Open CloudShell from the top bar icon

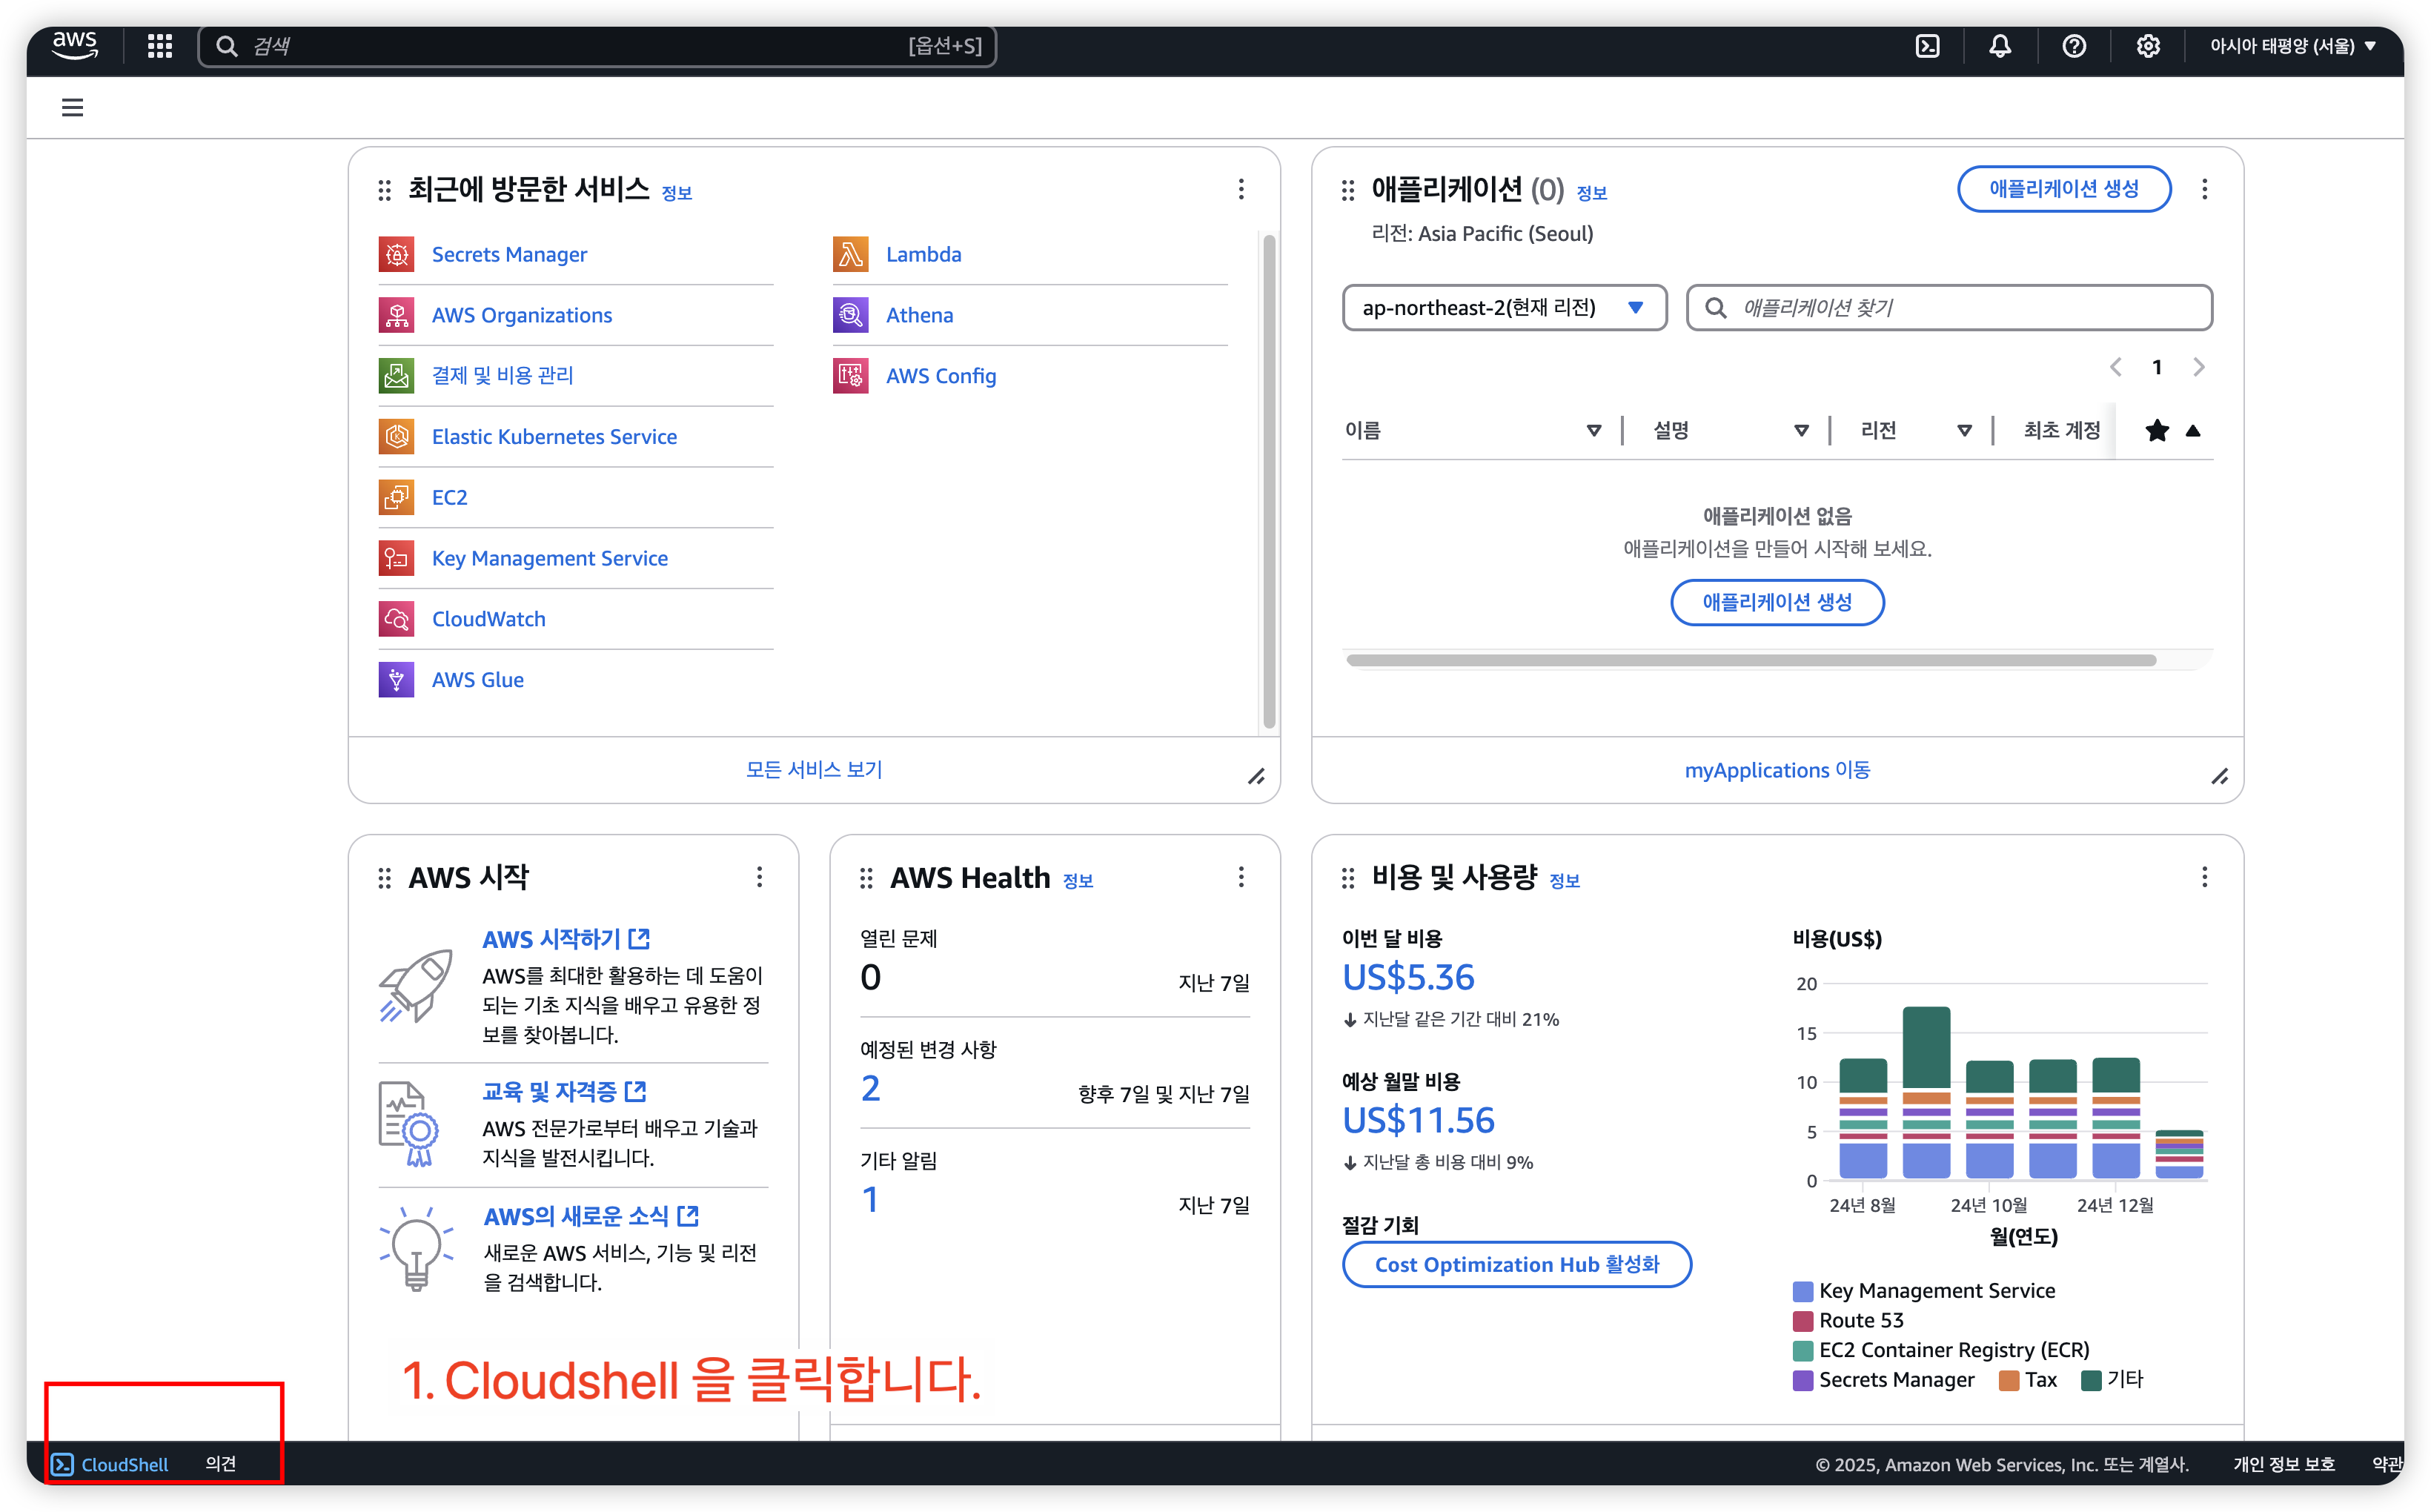click(1927, 46)
